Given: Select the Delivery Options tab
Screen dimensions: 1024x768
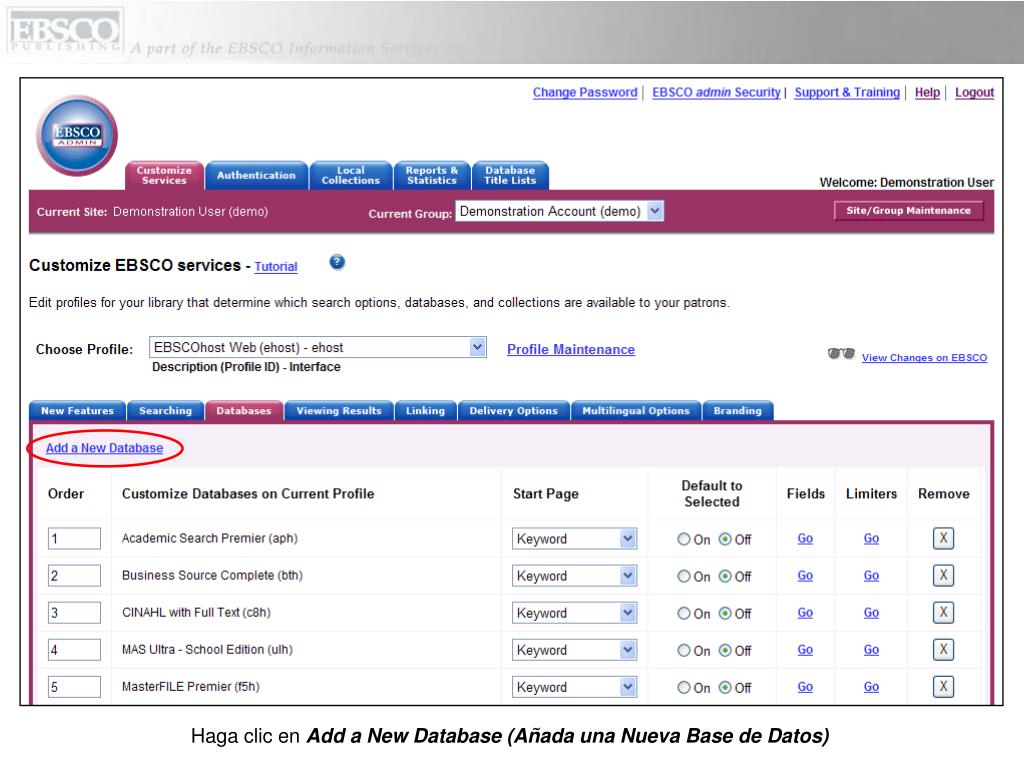Looking at the screenshot, I should click(x=513, y=411).
